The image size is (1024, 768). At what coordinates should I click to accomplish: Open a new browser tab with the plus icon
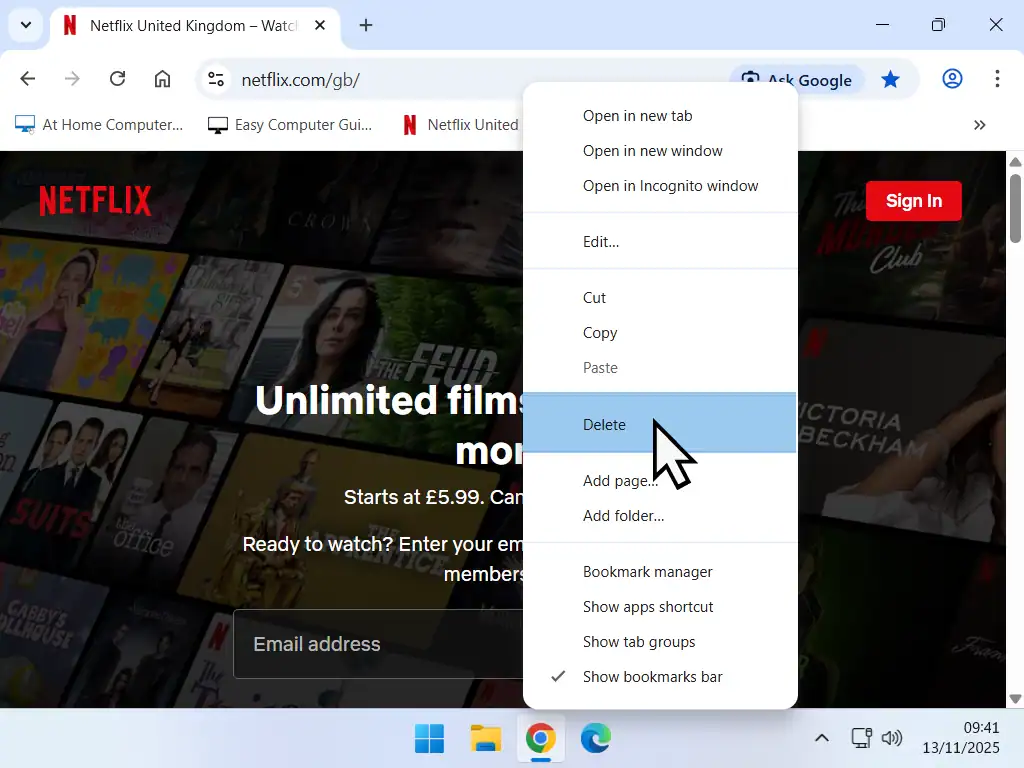point(365,25)
